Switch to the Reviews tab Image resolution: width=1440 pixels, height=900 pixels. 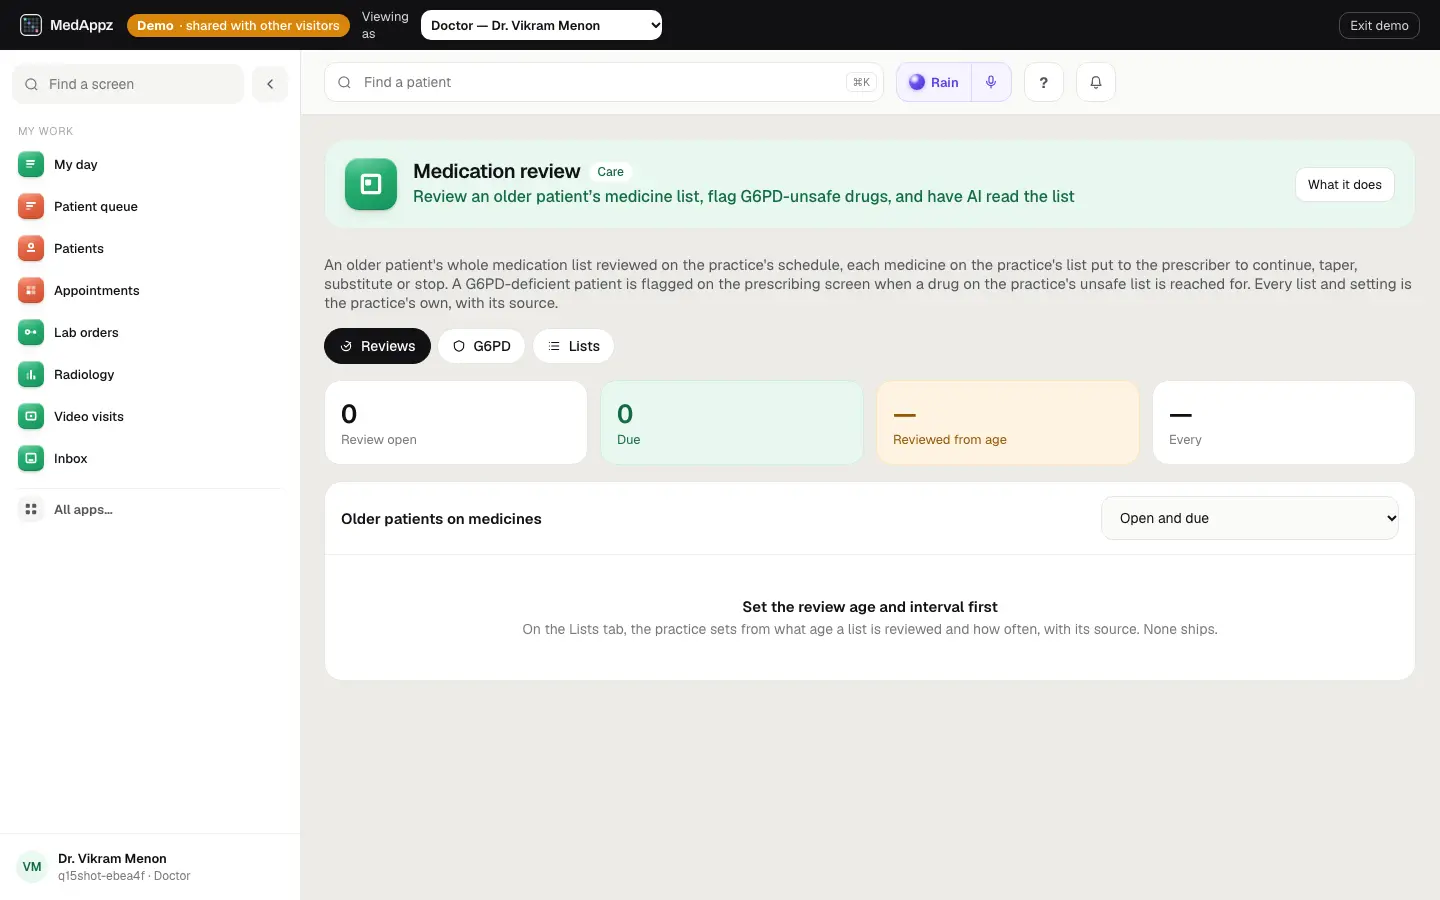pyautogui.click(x=377, y=346)
